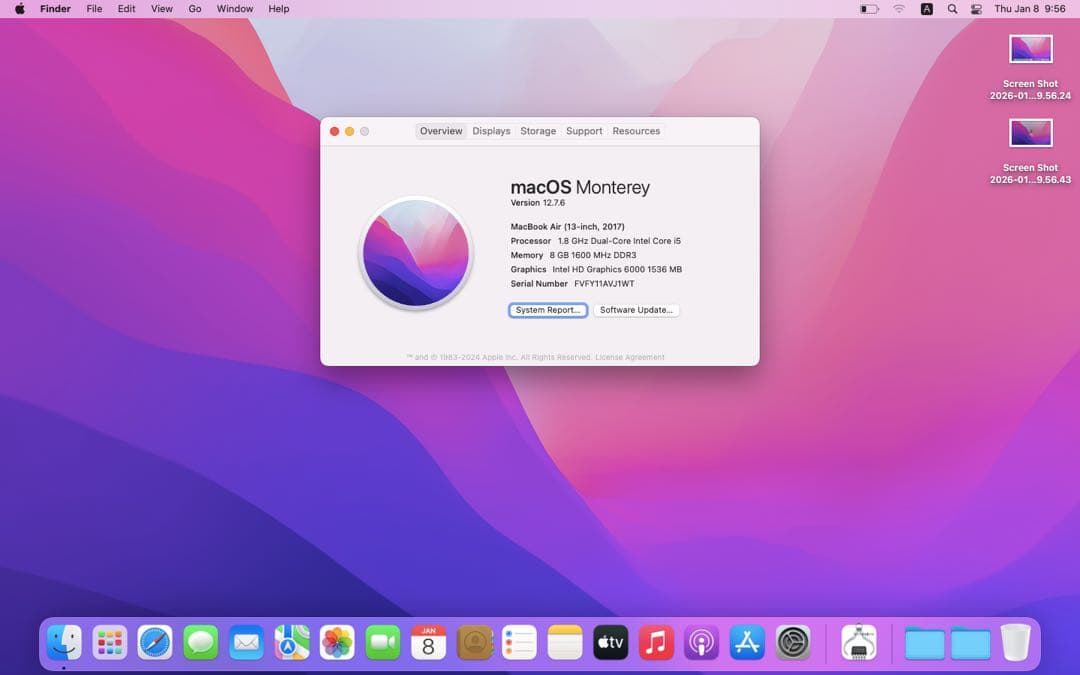The width and height of the screenshot is (1080, 675).
Task: Open the Maps app from the Dock
Action: 291,643
